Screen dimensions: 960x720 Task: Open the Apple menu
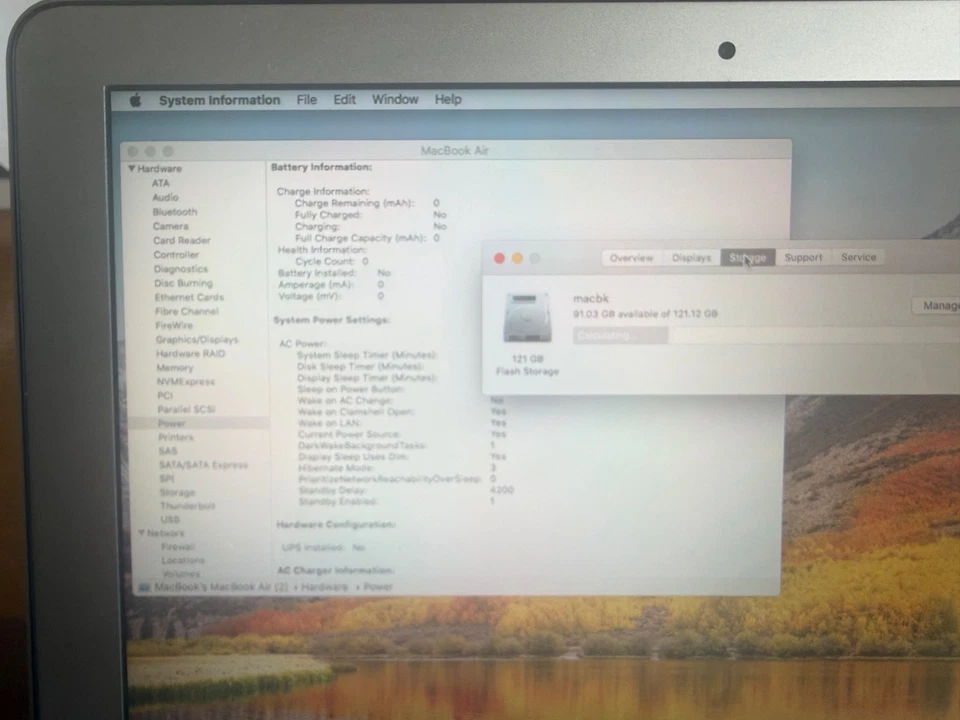coord(136,100)
